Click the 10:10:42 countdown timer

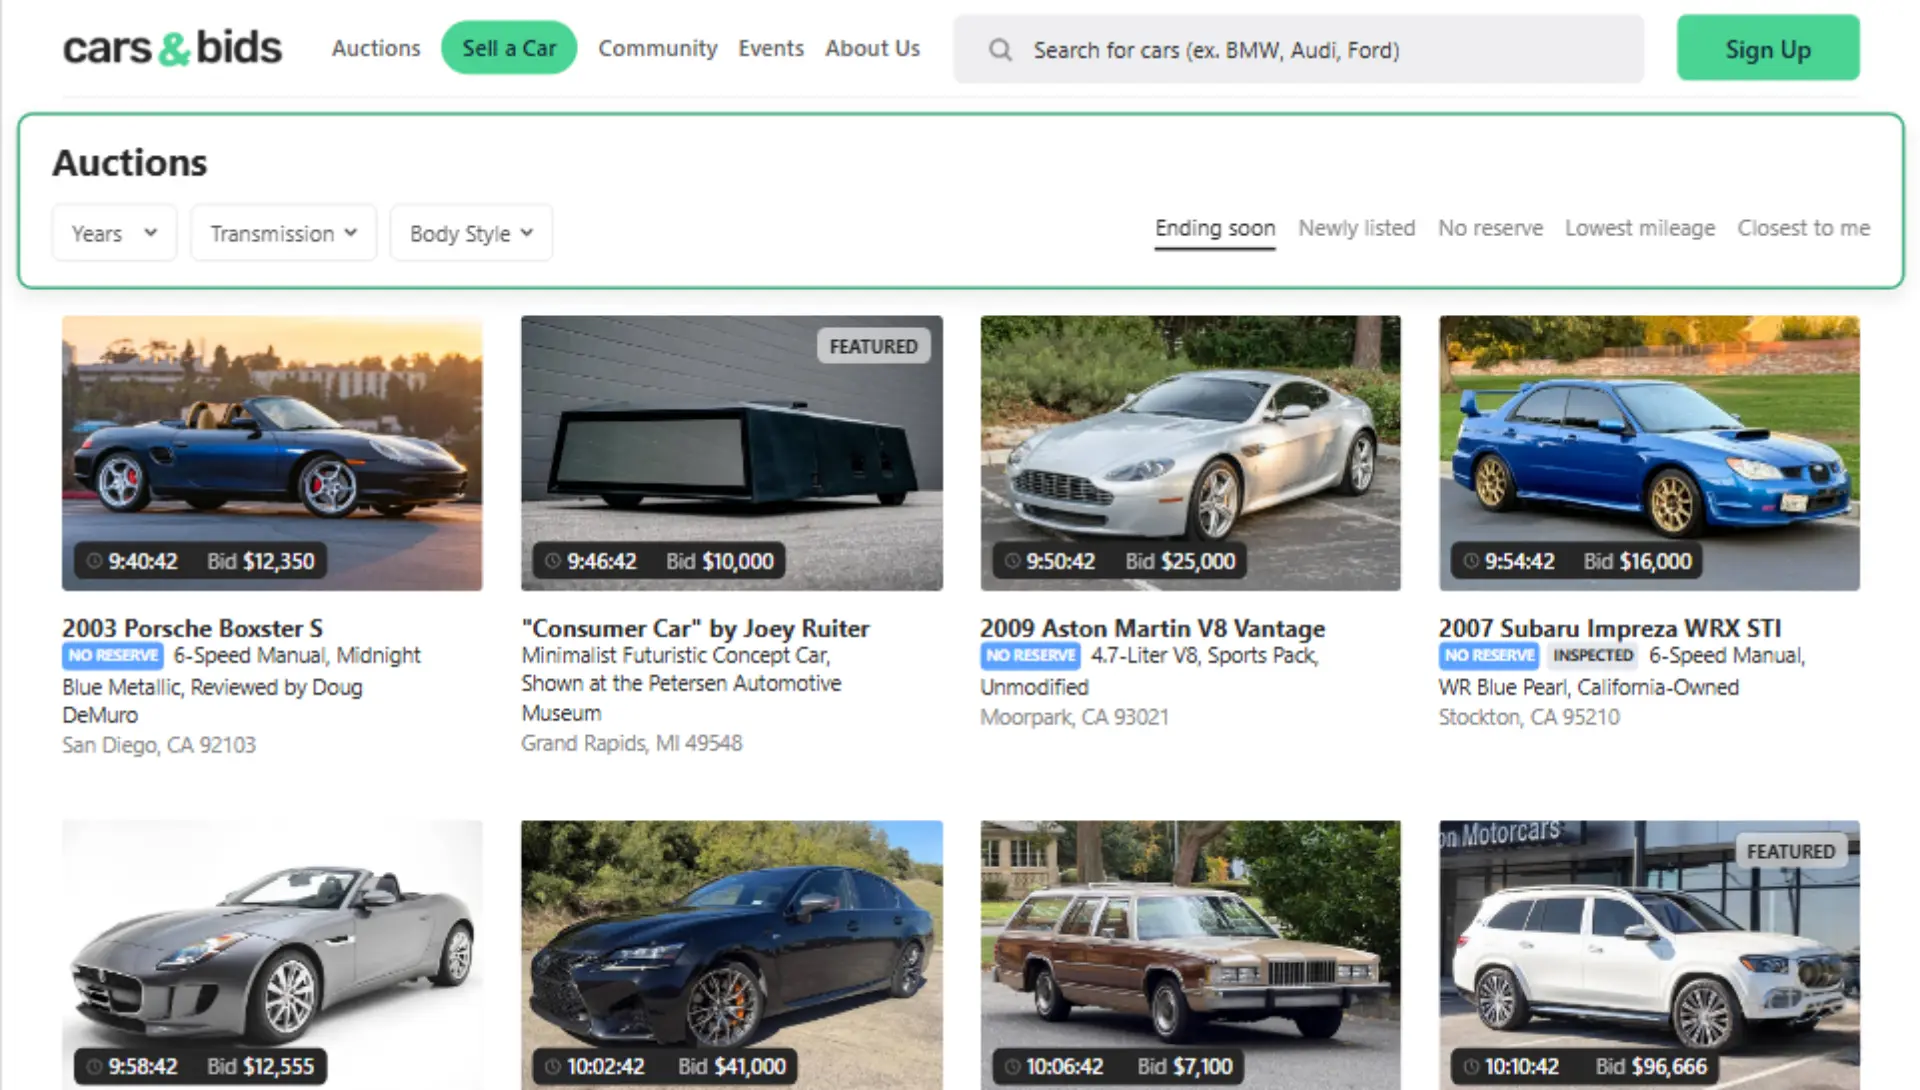1521,1066
